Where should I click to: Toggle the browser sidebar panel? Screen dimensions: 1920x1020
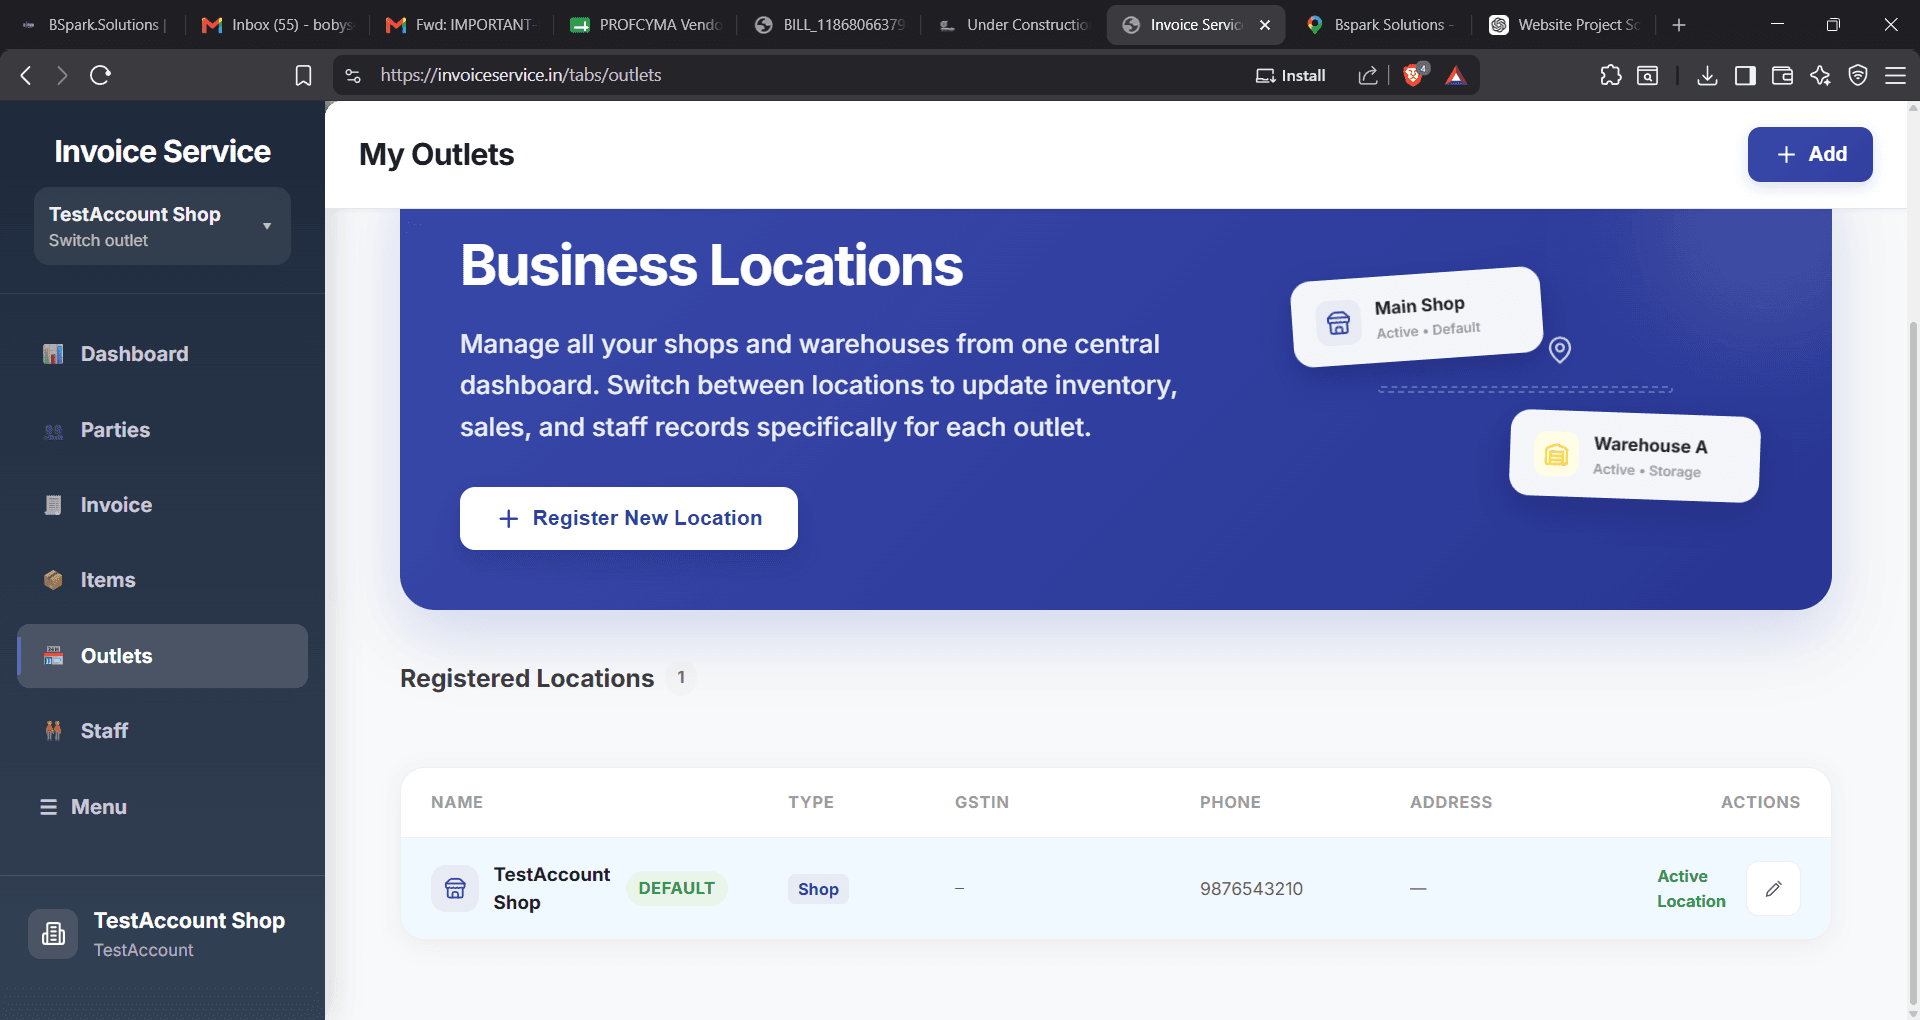click(x=1745, y=75)
